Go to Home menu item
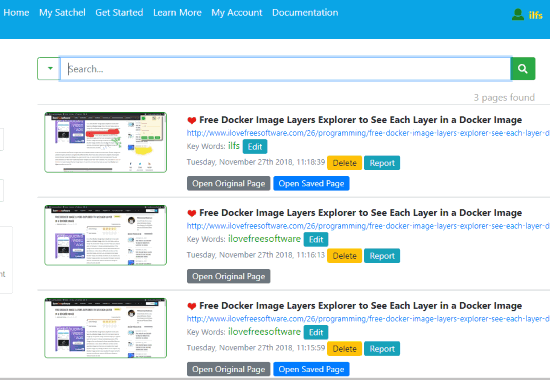This screenshot has height=380, width=550. click(x=16, y=13)
